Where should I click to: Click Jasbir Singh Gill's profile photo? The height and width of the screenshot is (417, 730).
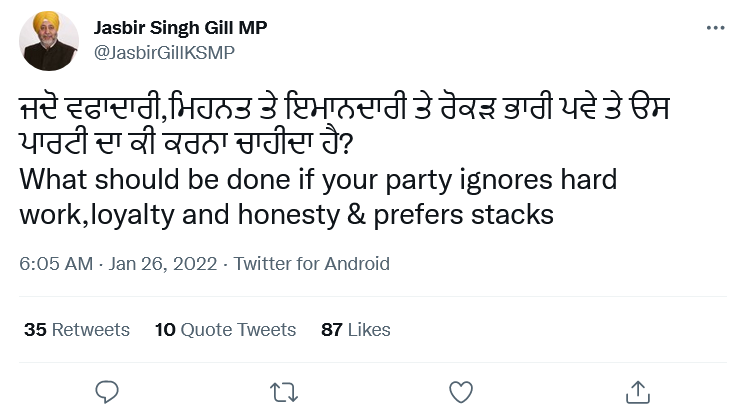[x=49, y=42]
